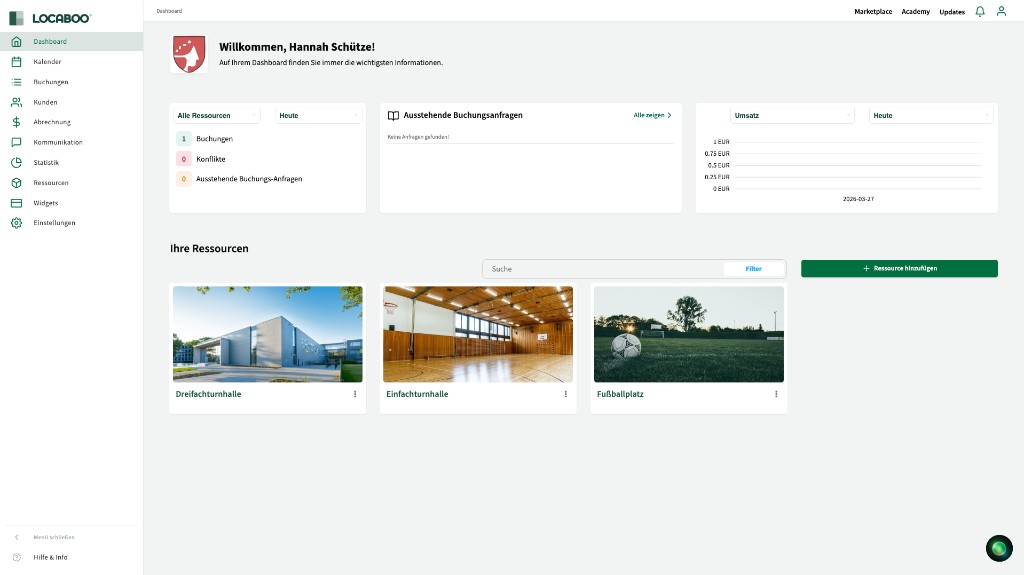This screenshot has width=1024, height=575.
Task: Open the Marketplace link
Action: pos(872,11)
